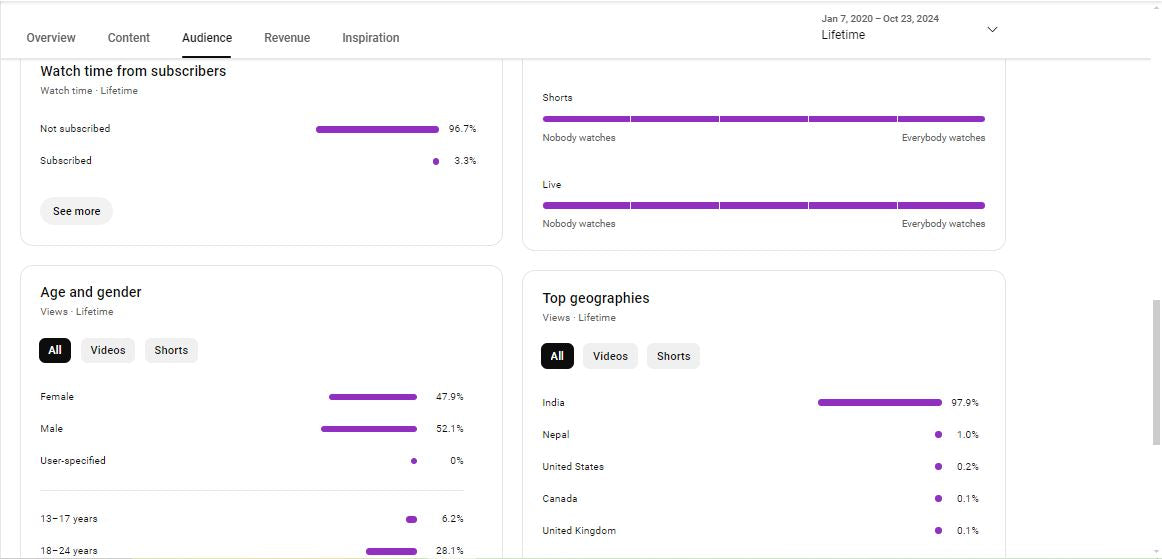Click the Not subscribed watch time bar
The height and width of the screenshot is (559, 1162).
(377, 129)
